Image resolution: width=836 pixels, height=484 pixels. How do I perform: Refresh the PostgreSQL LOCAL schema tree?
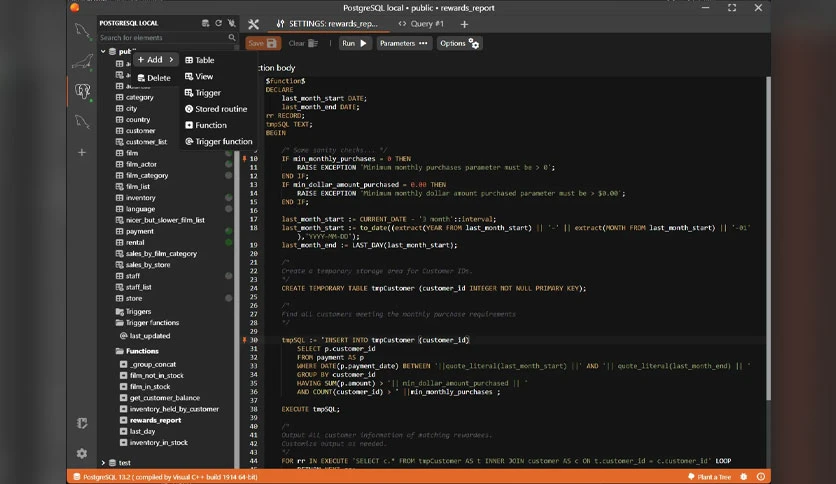219,23
